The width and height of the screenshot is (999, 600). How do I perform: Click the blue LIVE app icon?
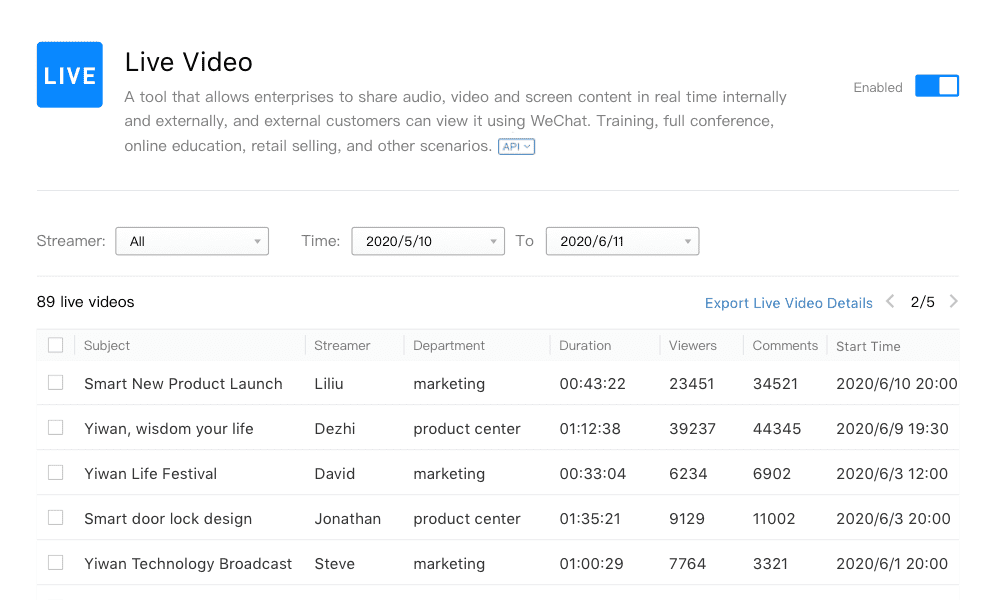(69, 75)
